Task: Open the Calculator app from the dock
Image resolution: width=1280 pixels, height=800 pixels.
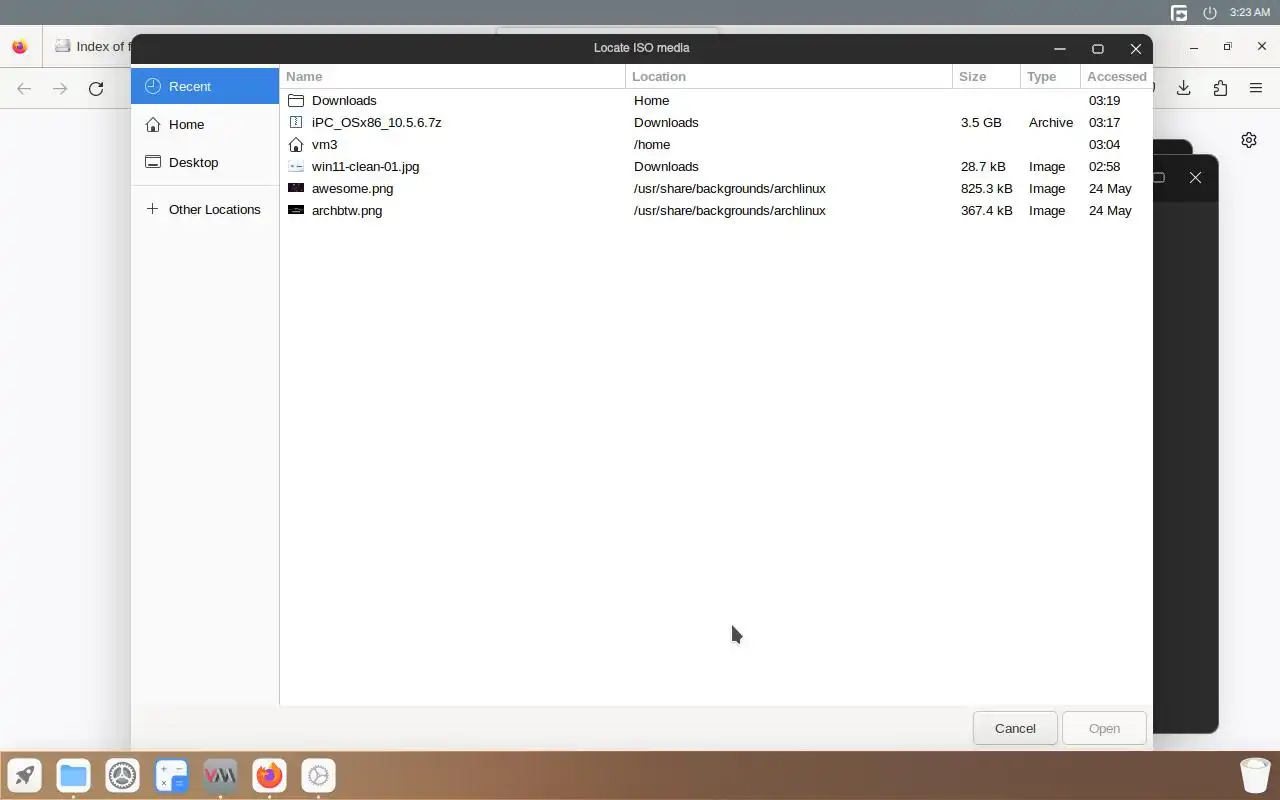Action: tap(171, 775)
